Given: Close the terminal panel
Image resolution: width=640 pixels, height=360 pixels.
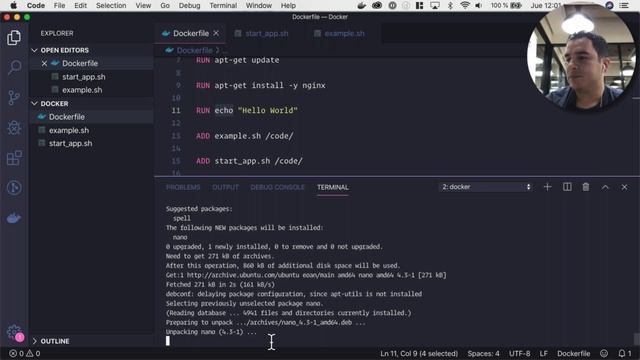Looking at the screenshot, I should pos(624,187).
